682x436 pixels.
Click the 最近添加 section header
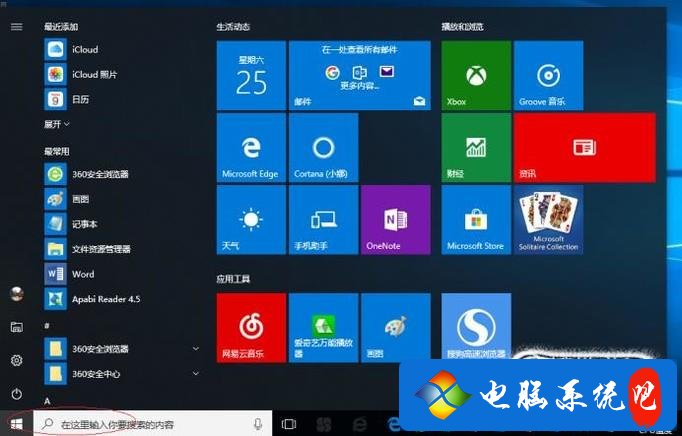coord(61,27)
